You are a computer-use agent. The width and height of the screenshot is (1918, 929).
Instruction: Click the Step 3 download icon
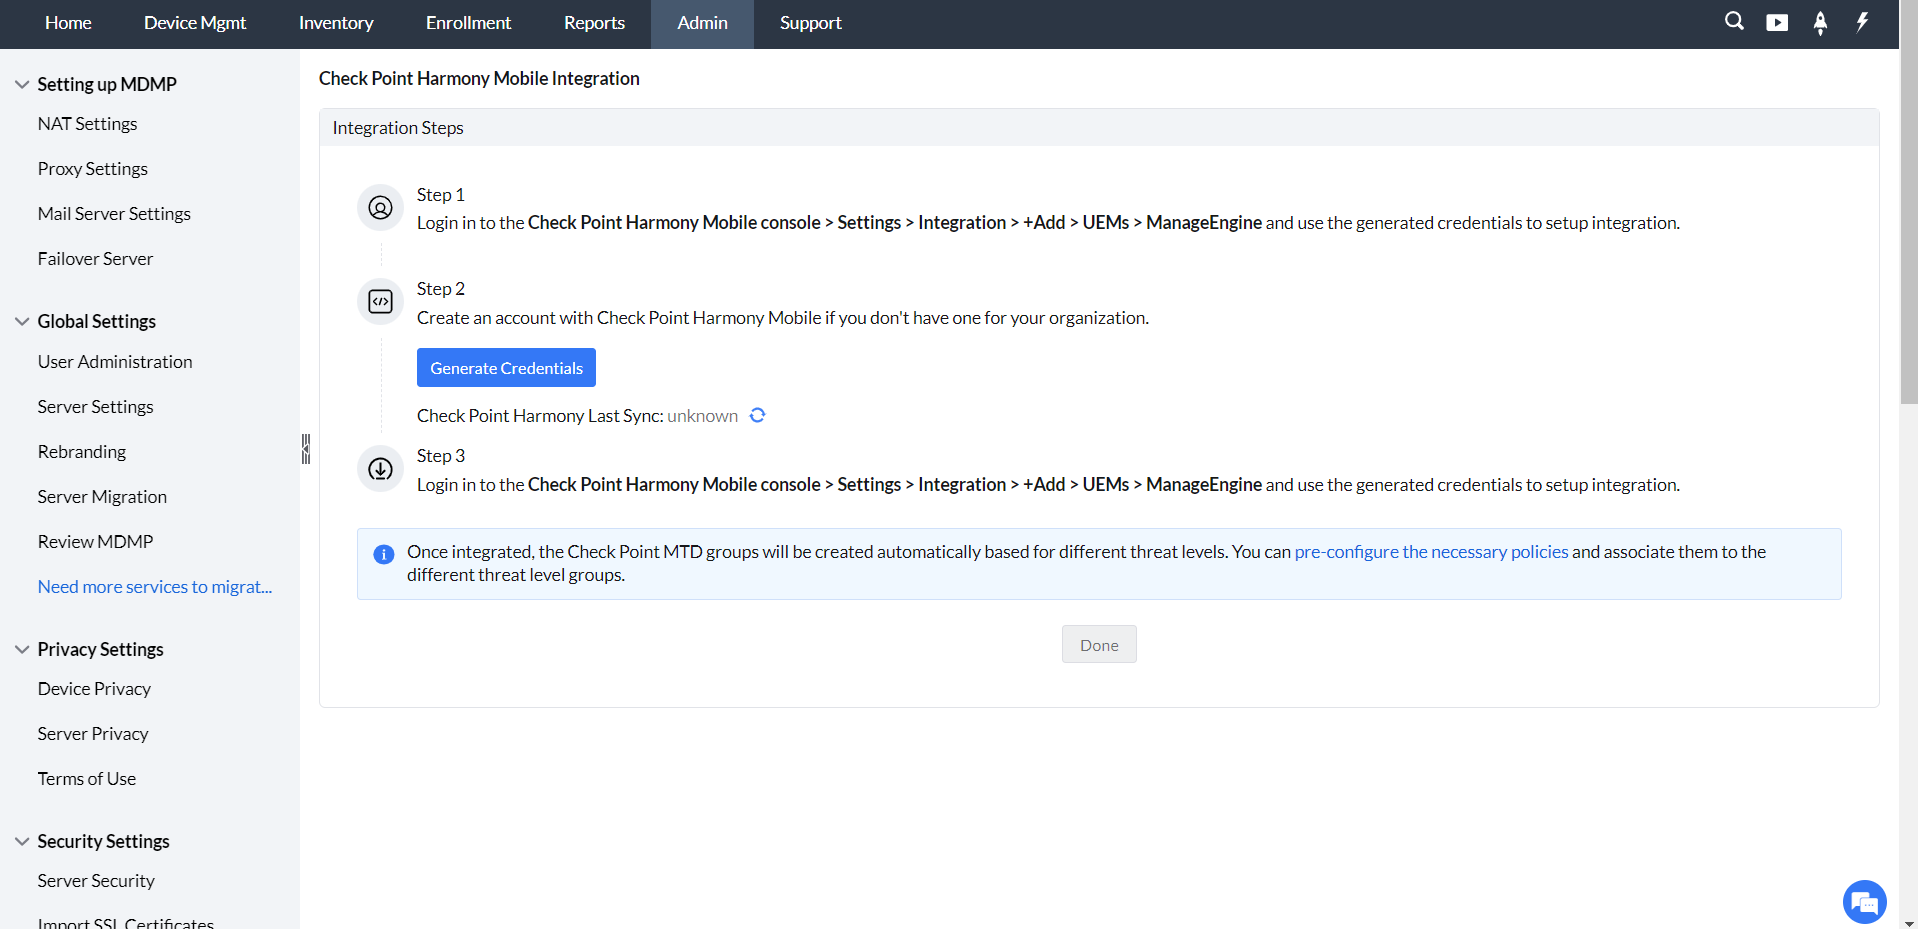pos(379,468)
